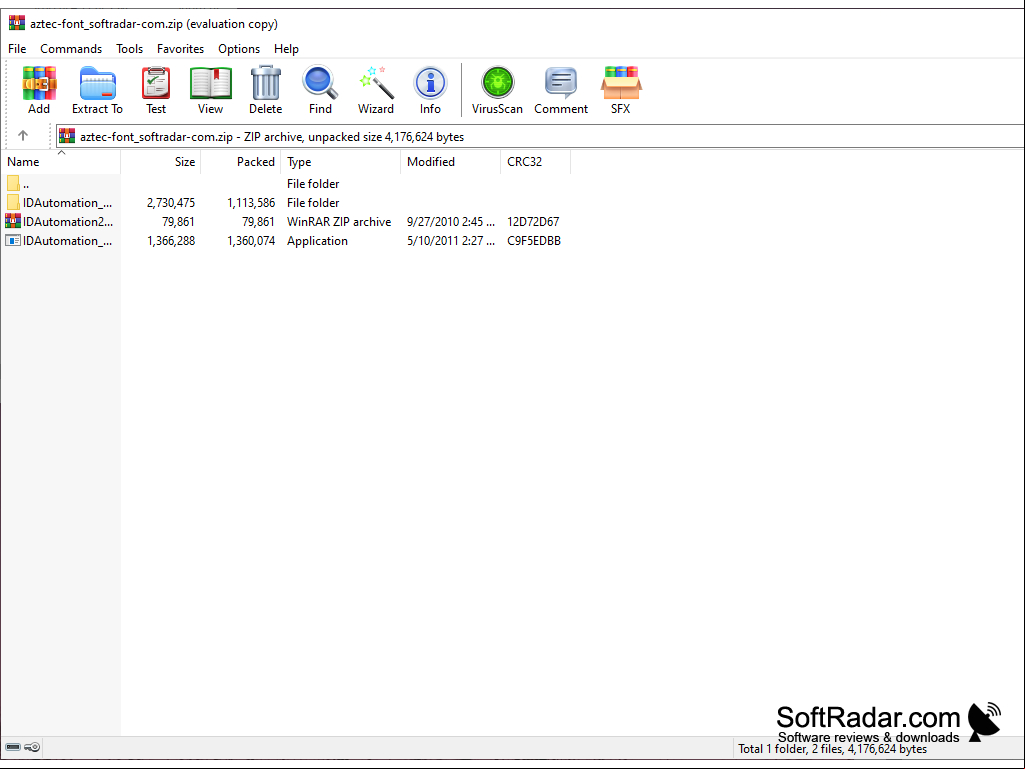Select size value 2,730,475

tap(171, 203)
